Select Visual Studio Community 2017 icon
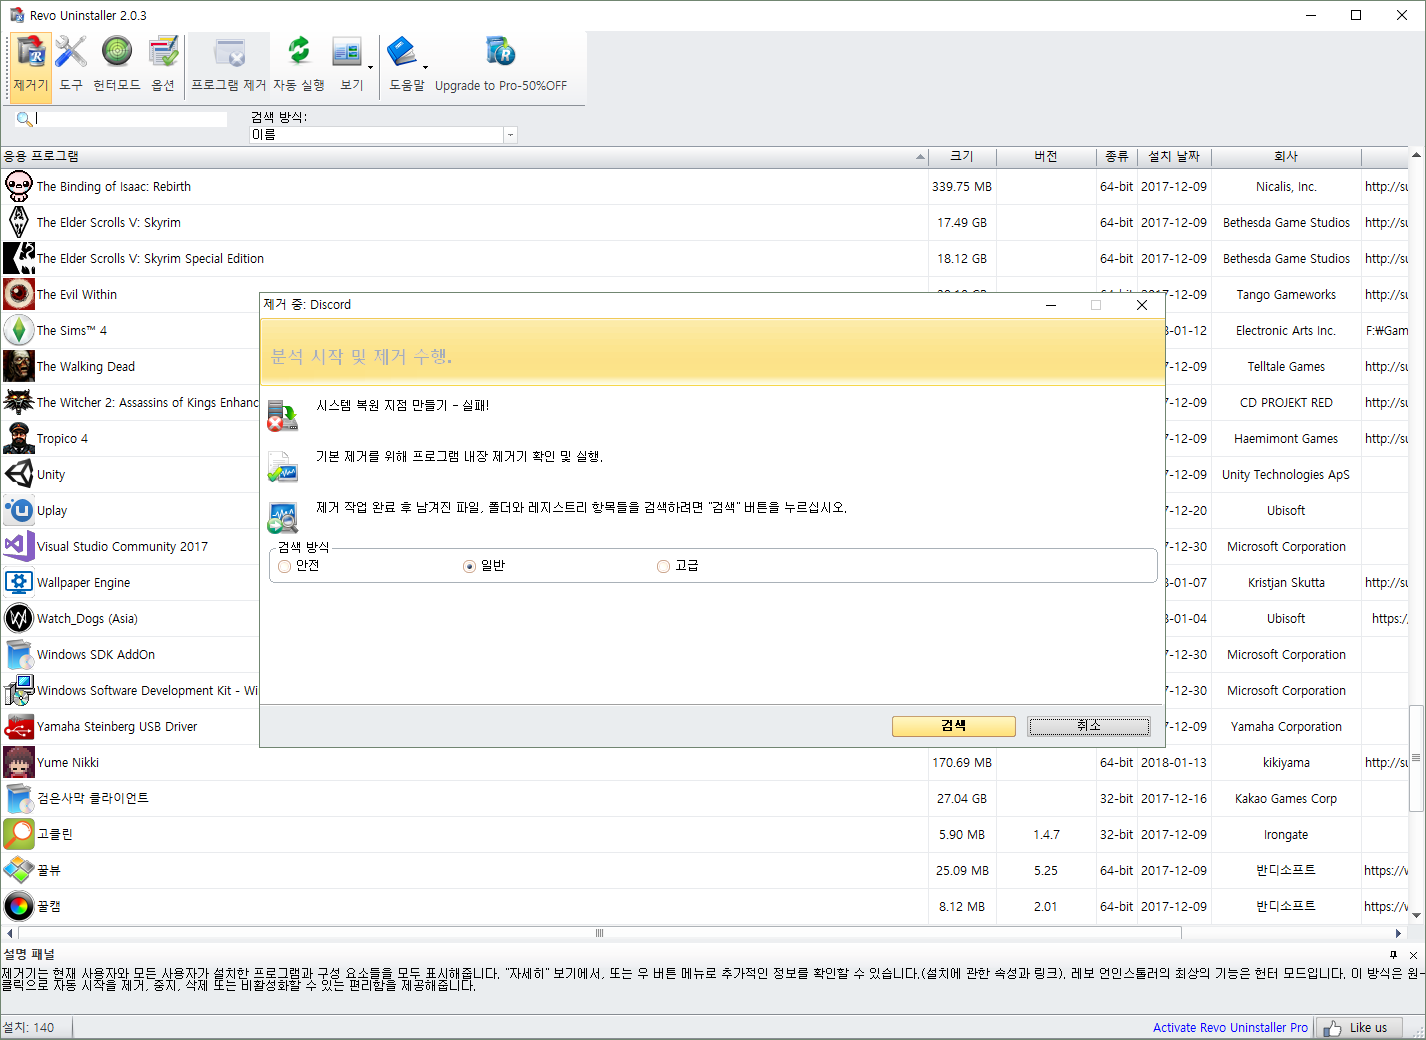Viewport: 1426px width, 1040px height. click(x=19, y=546)
